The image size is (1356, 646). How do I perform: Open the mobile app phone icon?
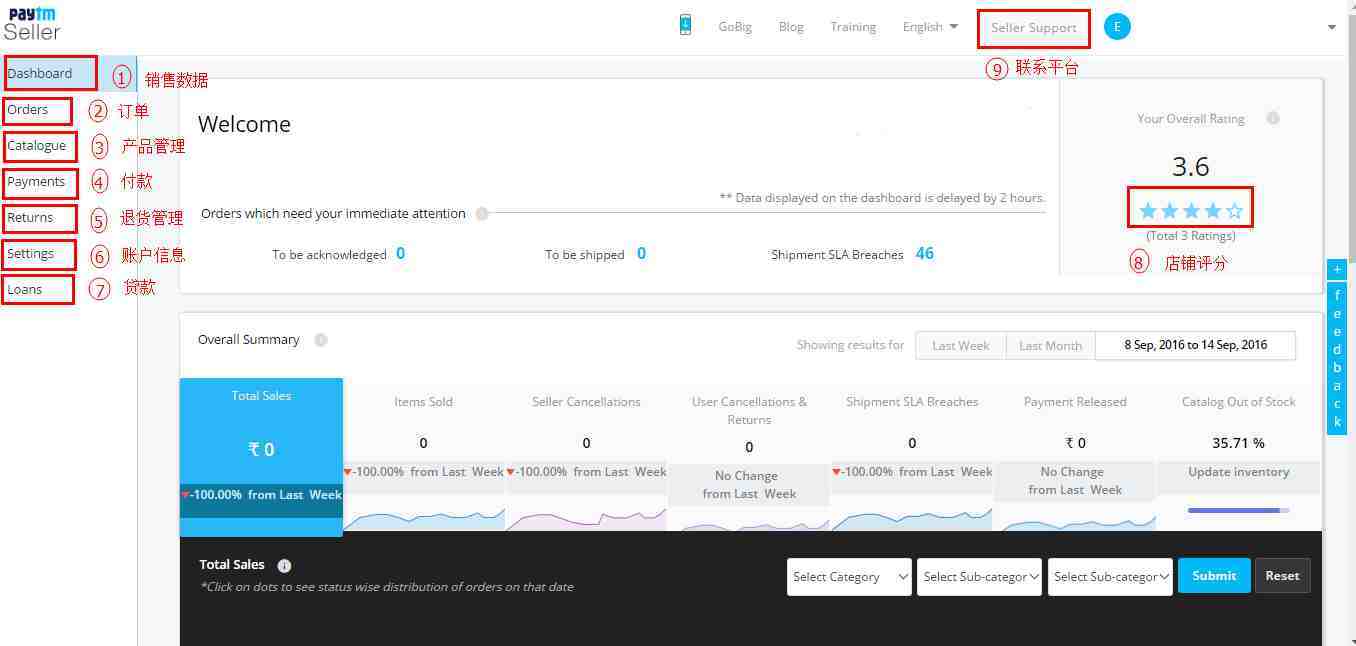pyautogui.click(x=685, y=25)
